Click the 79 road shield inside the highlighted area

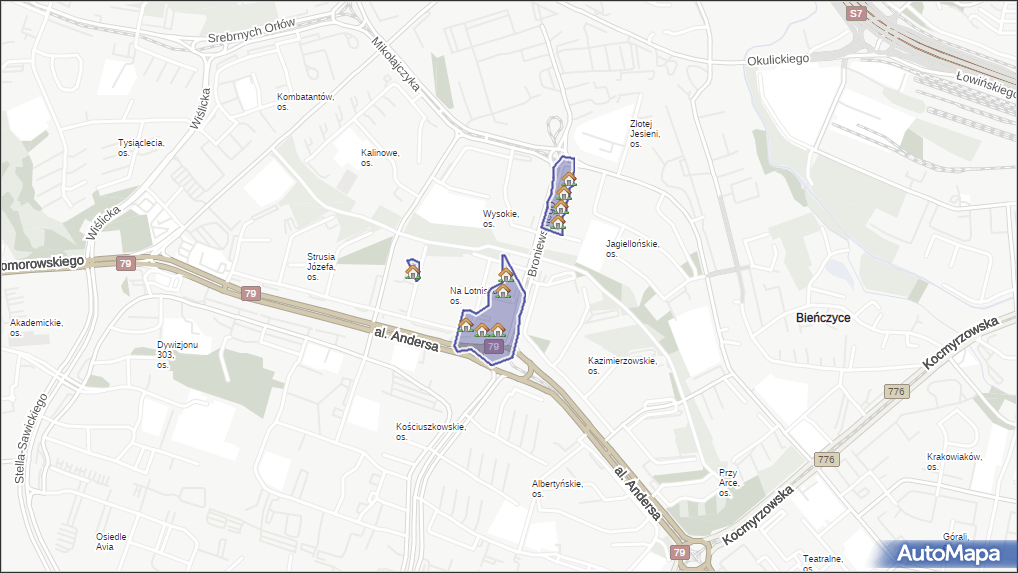click(493, 346)
